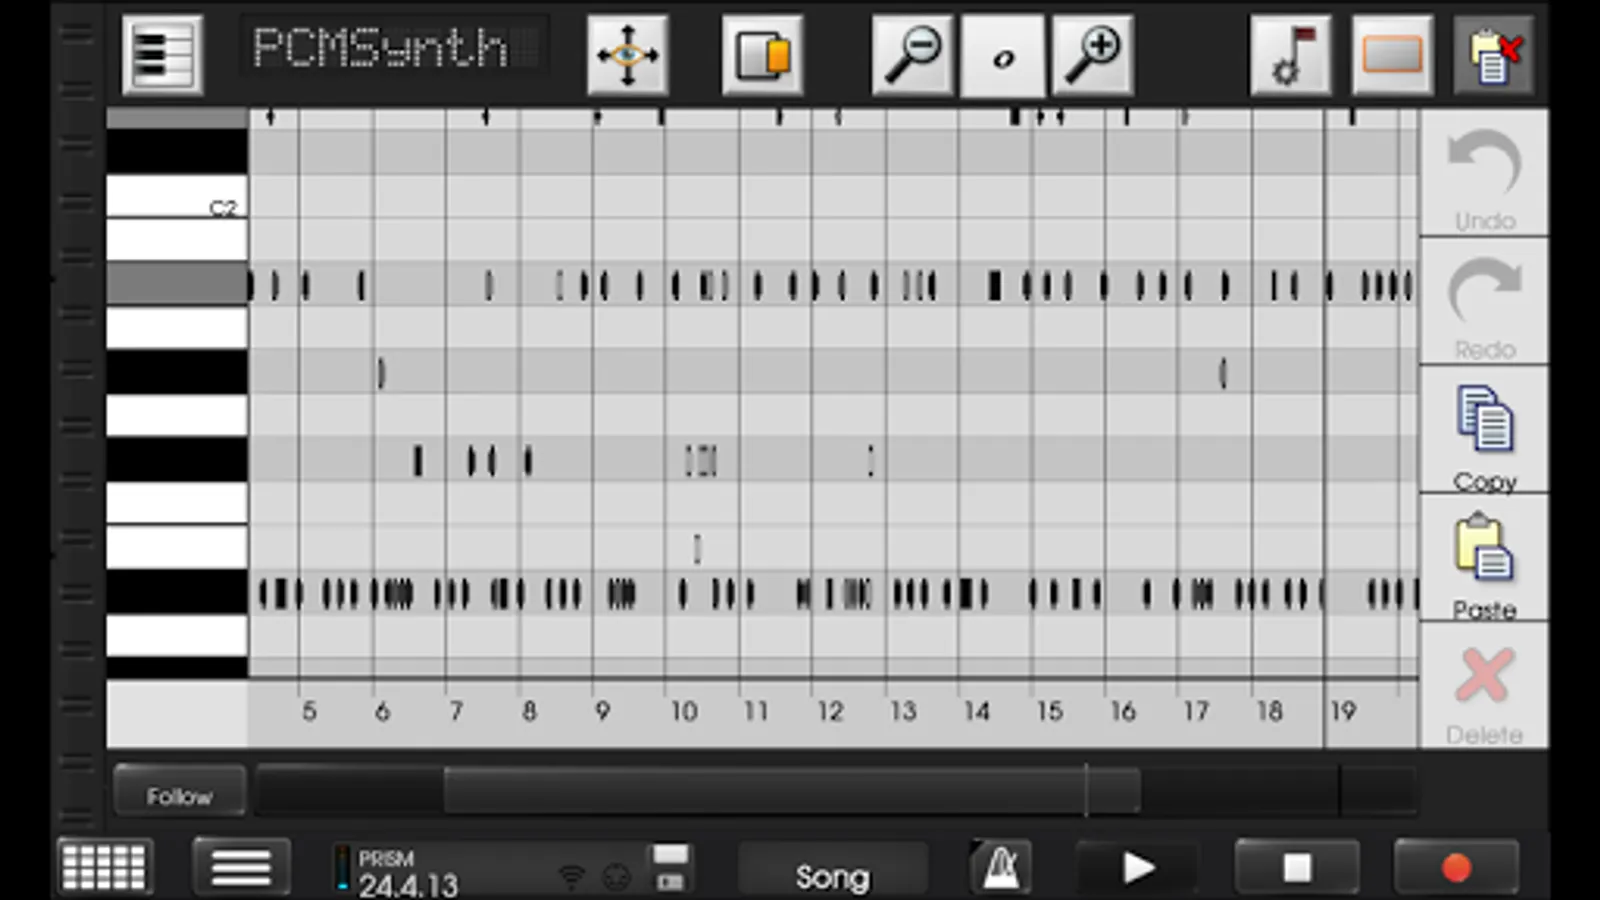This screenshot has height=900, width=1600.
Task: Jump to bar 17 on the ruler
Action: coord(1196,711)
